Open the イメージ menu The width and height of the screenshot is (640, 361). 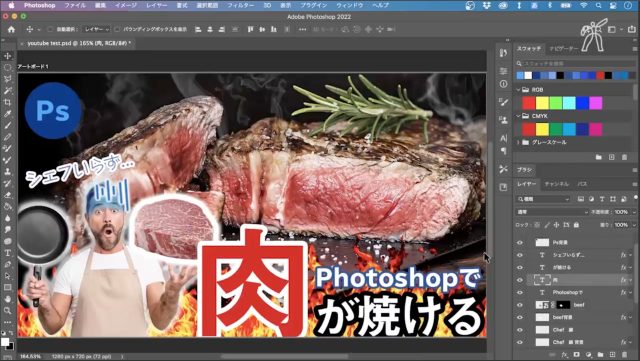[126, 5]
